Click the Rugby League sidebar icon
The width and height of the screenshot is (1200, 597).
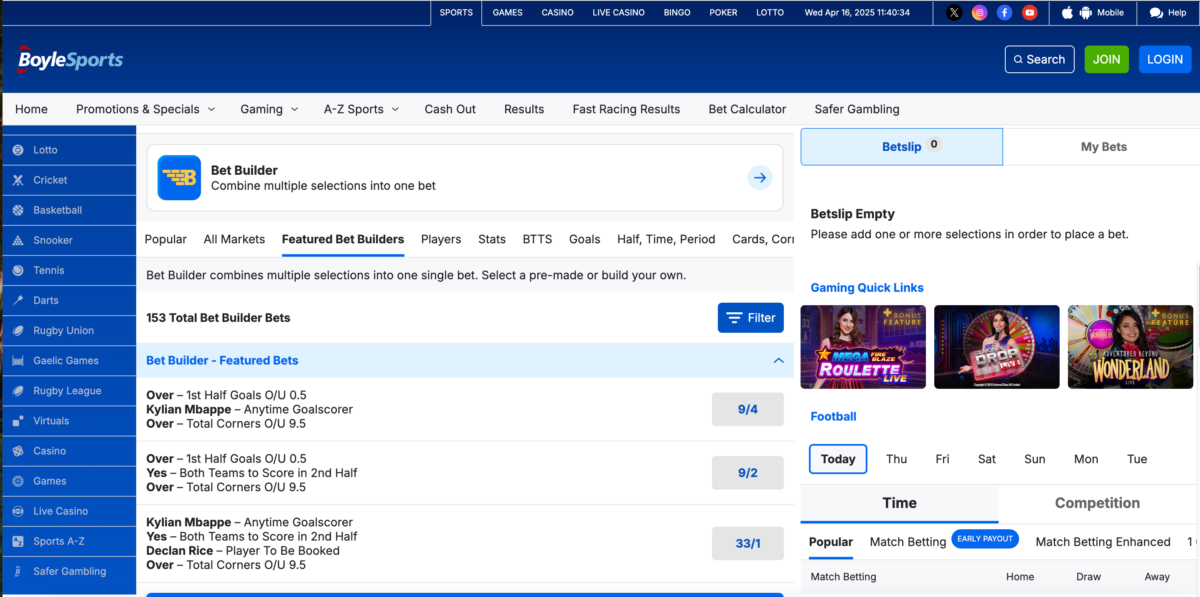point(18,391)
